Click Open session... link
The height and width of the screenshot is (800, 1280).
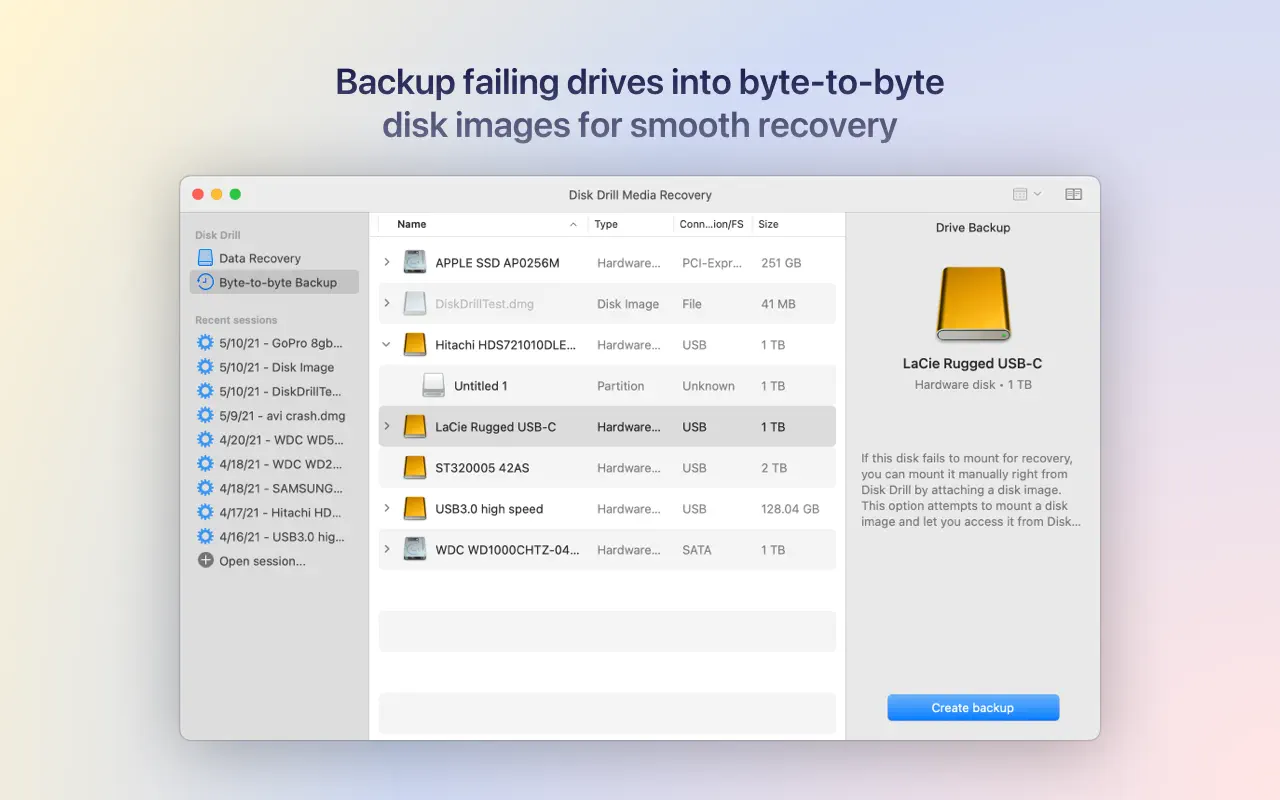click(x=262, y=561)
